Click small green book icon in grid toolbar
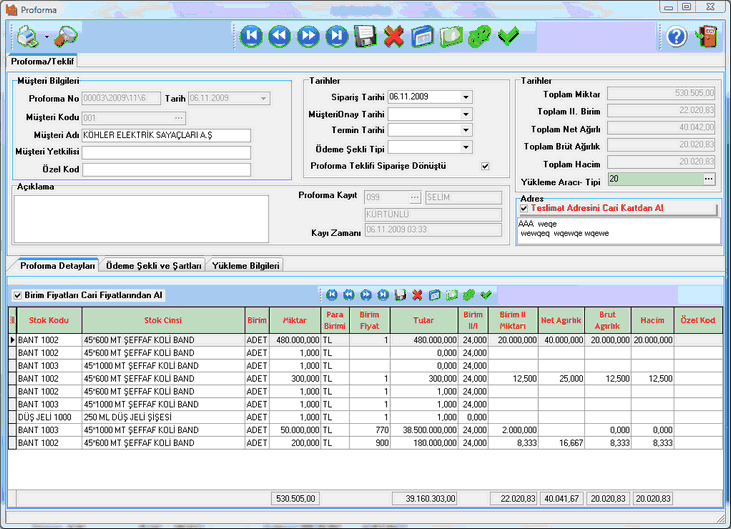Image resolution: width=731 pixels, height=529 pixels. pyautogui.click(x=451, y=295)
